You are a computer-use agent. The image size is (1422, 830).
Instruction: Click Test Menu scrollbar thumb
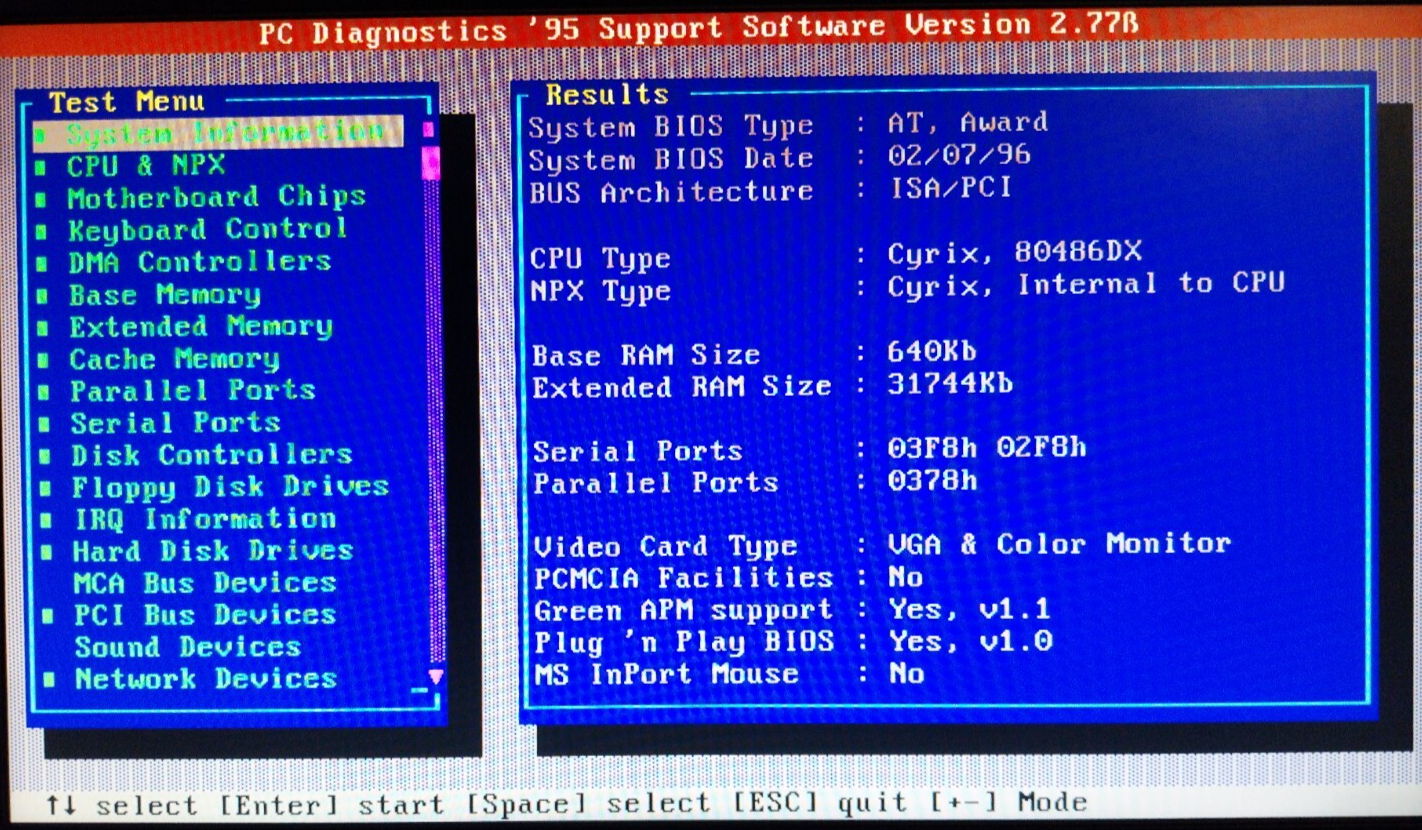click(430, 162)
